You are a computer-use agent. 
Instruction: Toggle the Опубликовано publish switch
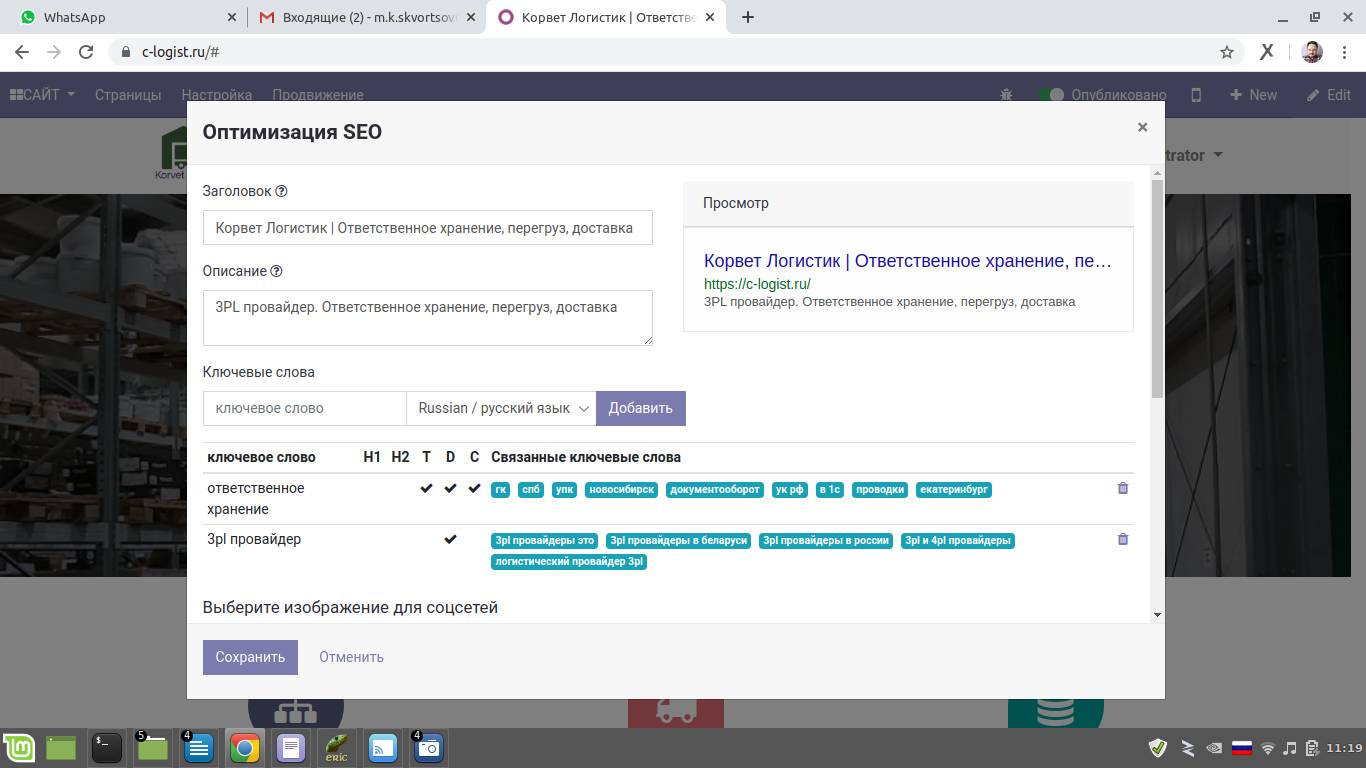(x=1051, y=95)
